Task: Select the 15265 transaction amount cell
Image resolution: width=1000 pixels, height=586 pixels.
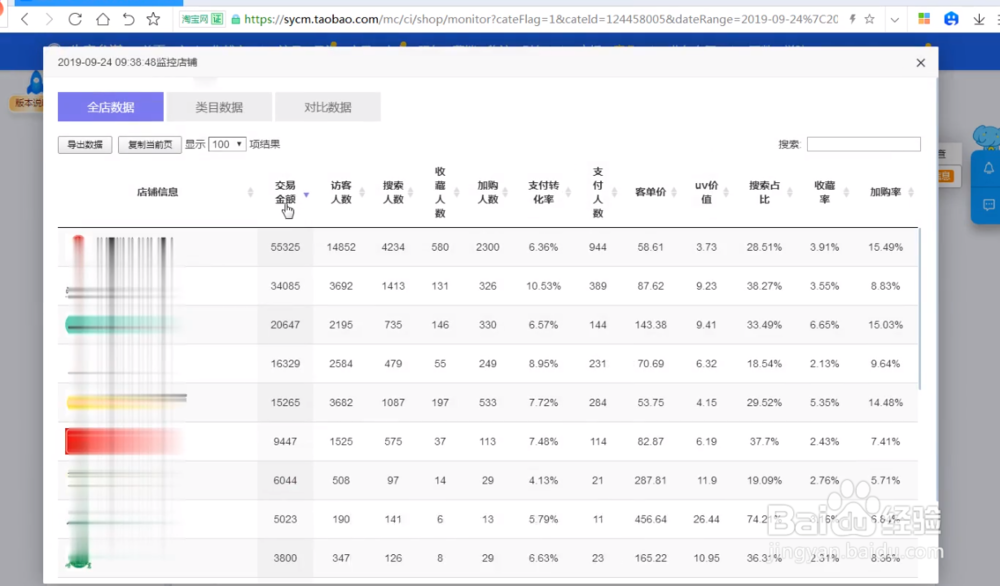Action: [x=285, y=403]
